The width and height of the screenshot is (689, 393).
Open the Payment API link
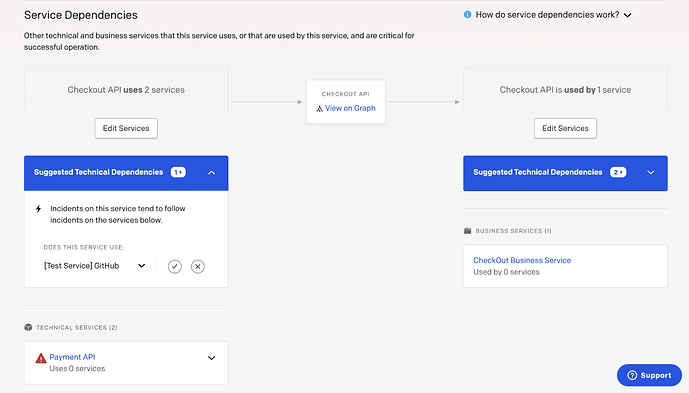pyautogui.click(x=72, y=357)
